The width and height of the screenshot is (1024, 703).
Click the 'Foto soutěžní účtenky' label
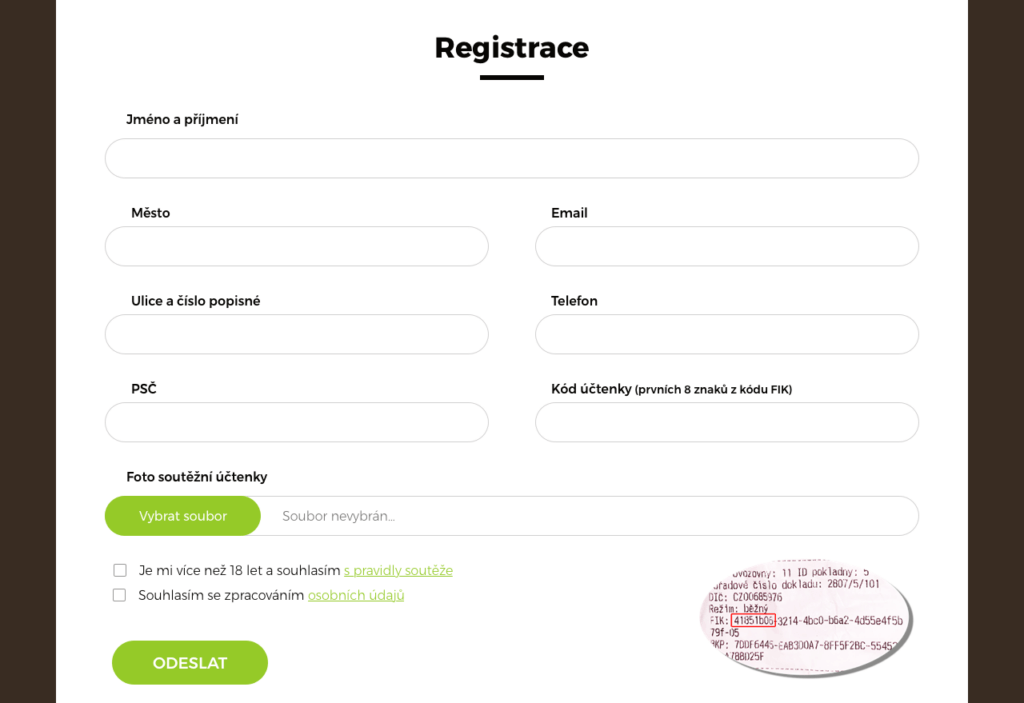[197, 477]
